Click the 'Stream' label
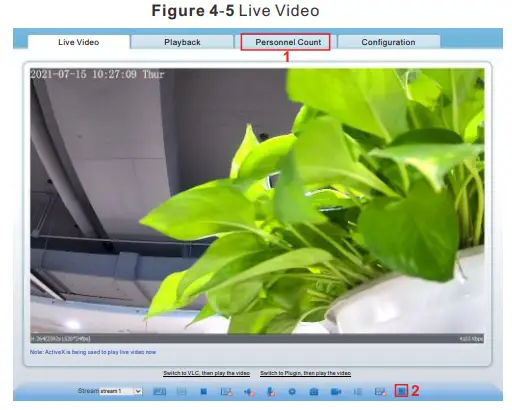This screenshot has width=512, height=410. [88, 391]
